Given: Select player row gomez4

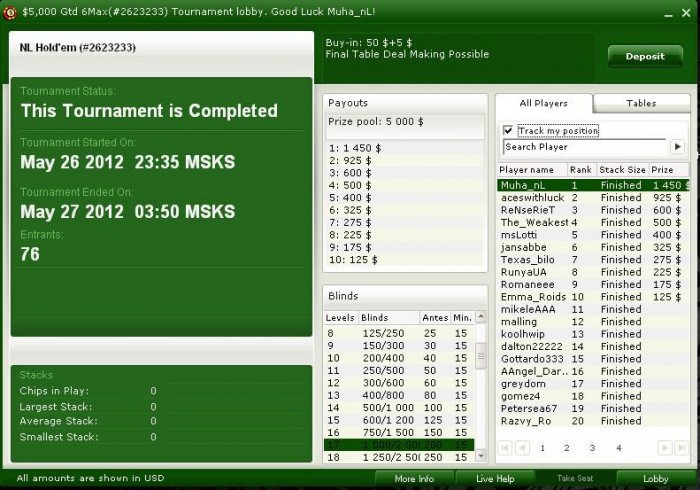Looking at the screenshot, I should tap(593, 396).
